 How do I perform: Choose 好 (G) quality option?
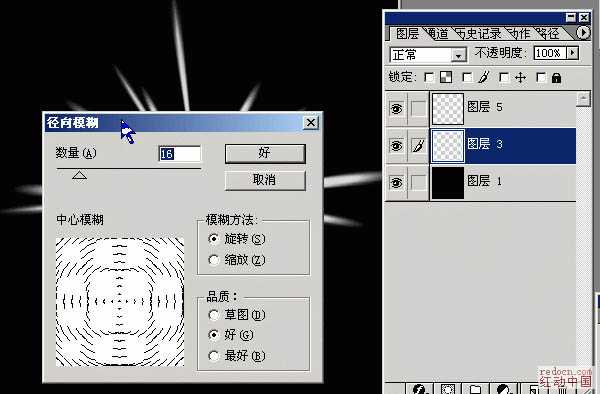coord(214,335)
